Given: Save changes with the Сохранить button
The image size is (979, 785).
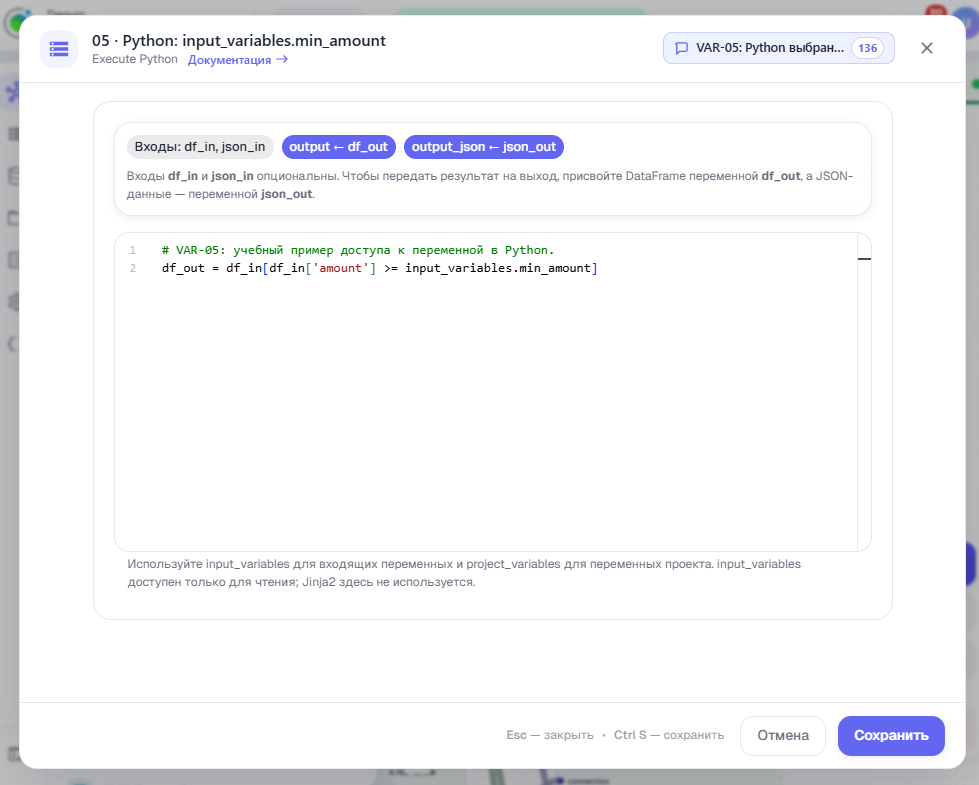Looking at the screenshot, I should (891, 736).
